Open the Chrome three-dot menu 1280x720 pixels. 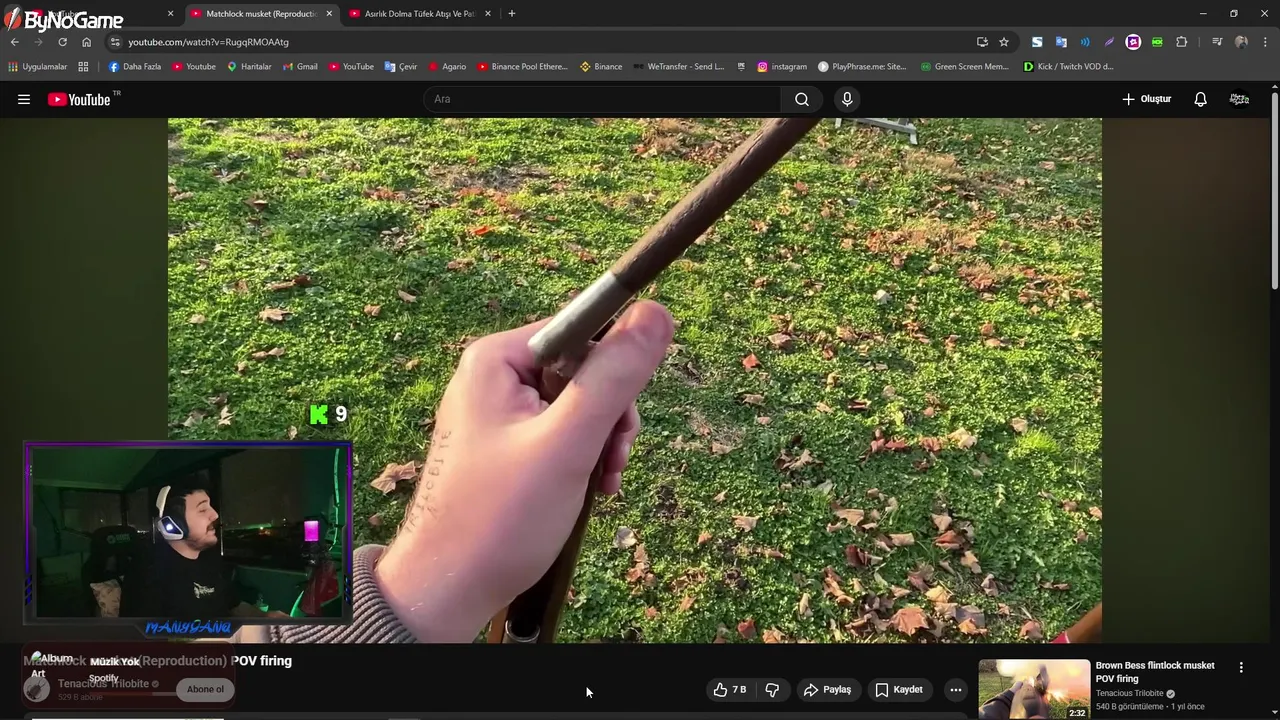[x=1266, y=42]
